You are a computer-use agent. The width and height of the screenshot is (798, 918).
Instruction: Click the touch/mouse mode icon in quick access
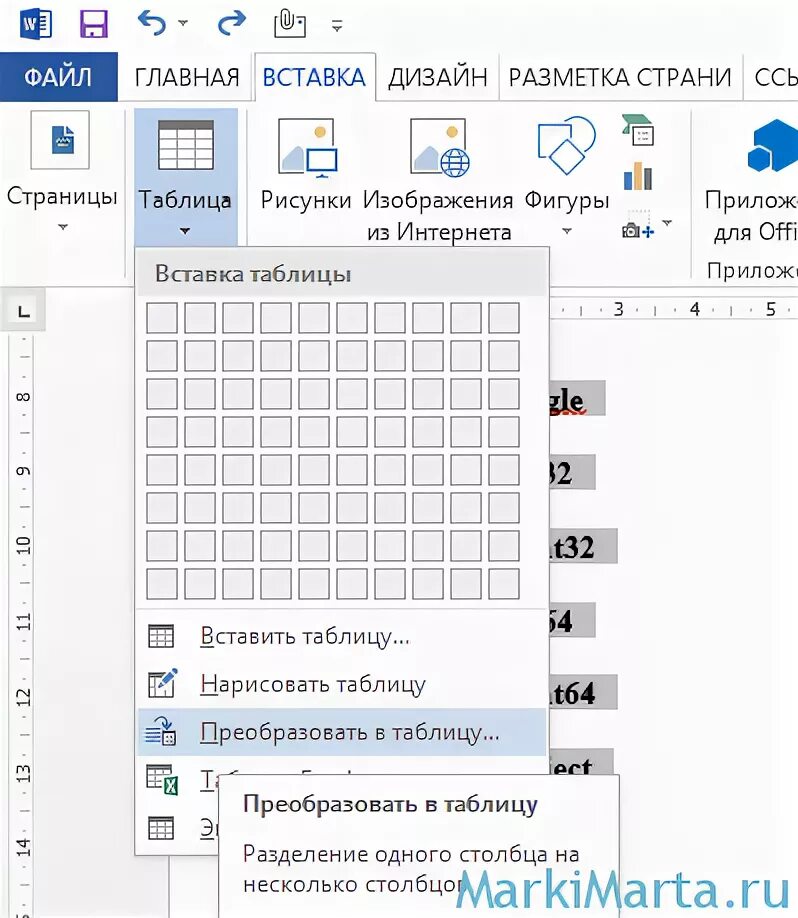pos(289,25)
